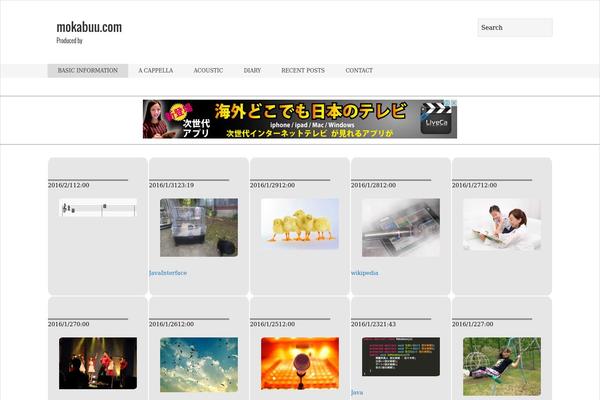600x400 pixels.
Task: Open the orange spotlight microphone photo
Action: [300, 363]
